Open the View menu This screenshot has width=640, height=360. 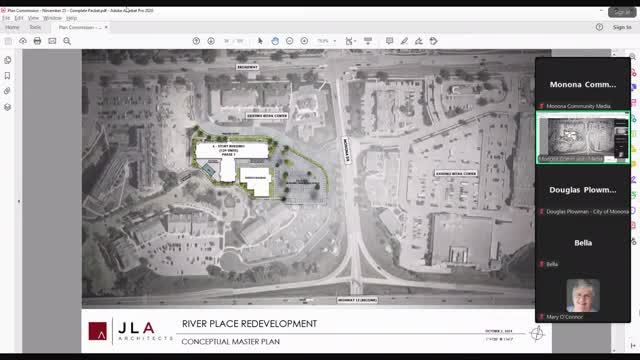tap(33, 18)
